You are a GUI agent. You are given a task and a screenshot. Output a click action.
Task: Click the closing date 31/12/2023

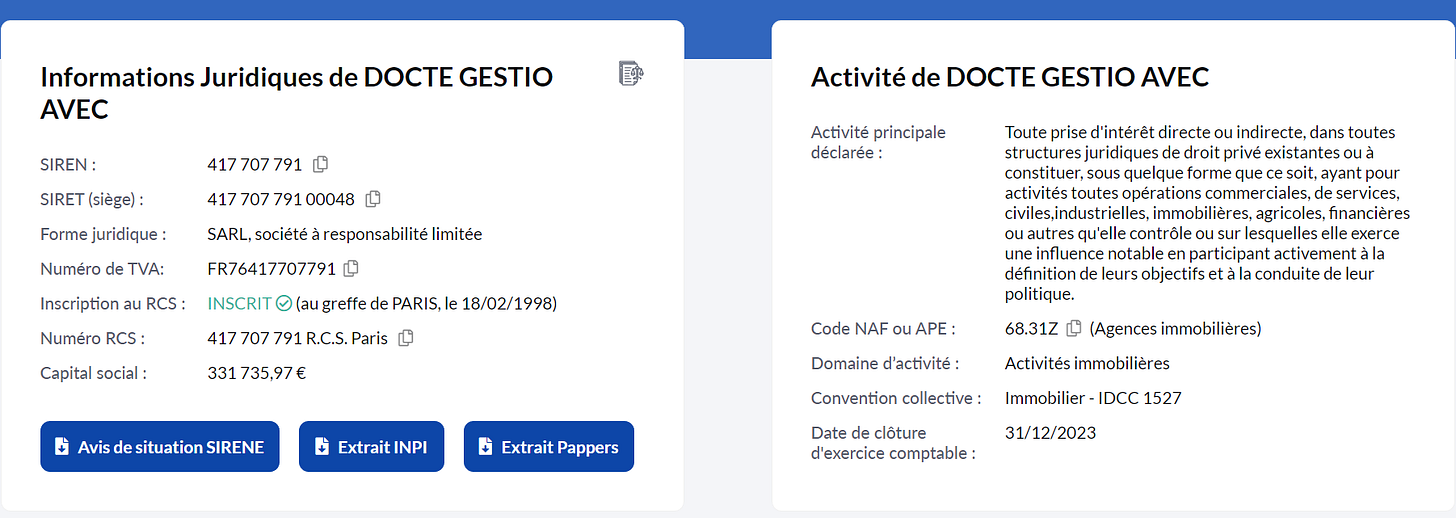pos(1050,433)
